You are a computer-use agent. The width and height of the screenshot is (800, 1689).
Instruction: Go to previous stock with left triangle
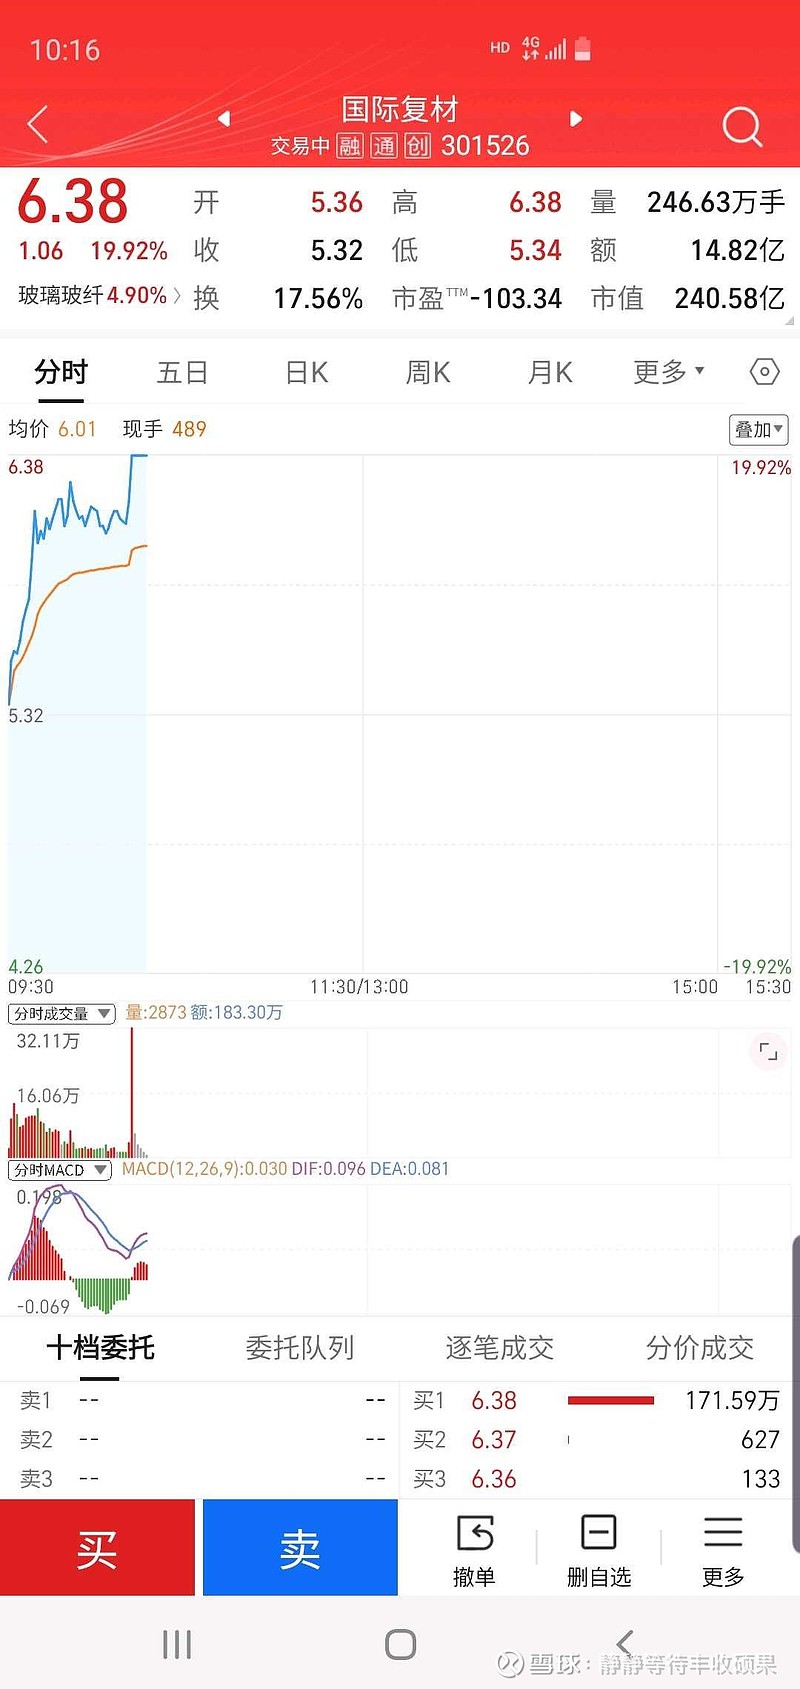coord(224,118)
